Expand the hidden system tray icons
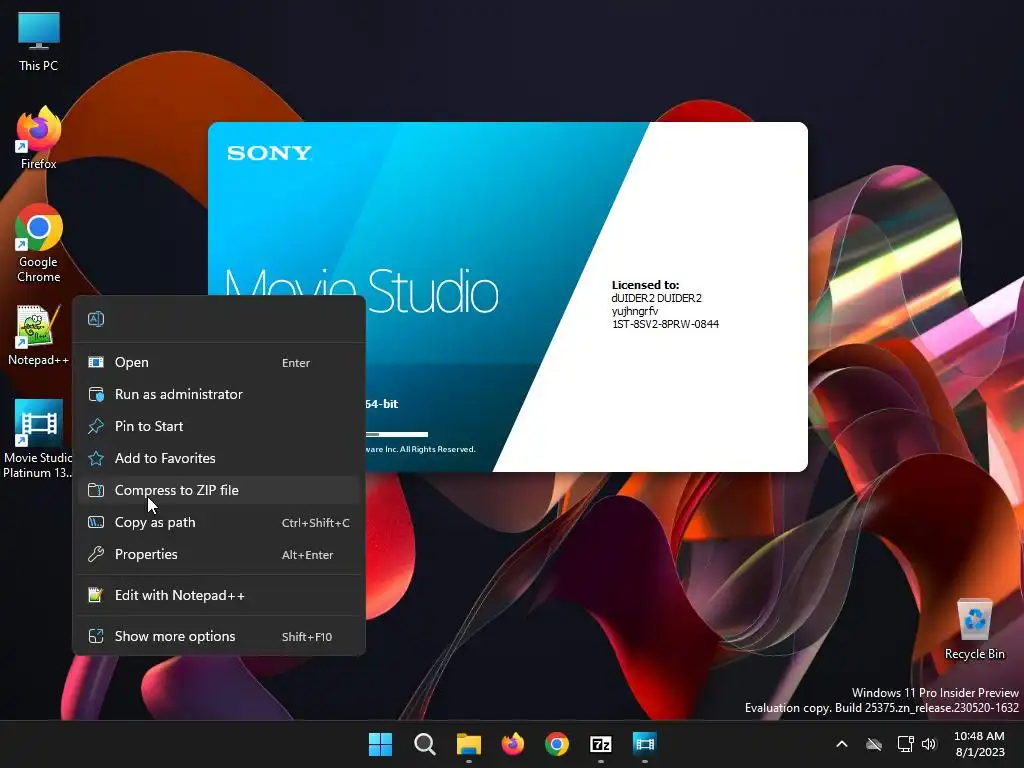Viewport: 1024px width, 768px height. pos(842,744)
